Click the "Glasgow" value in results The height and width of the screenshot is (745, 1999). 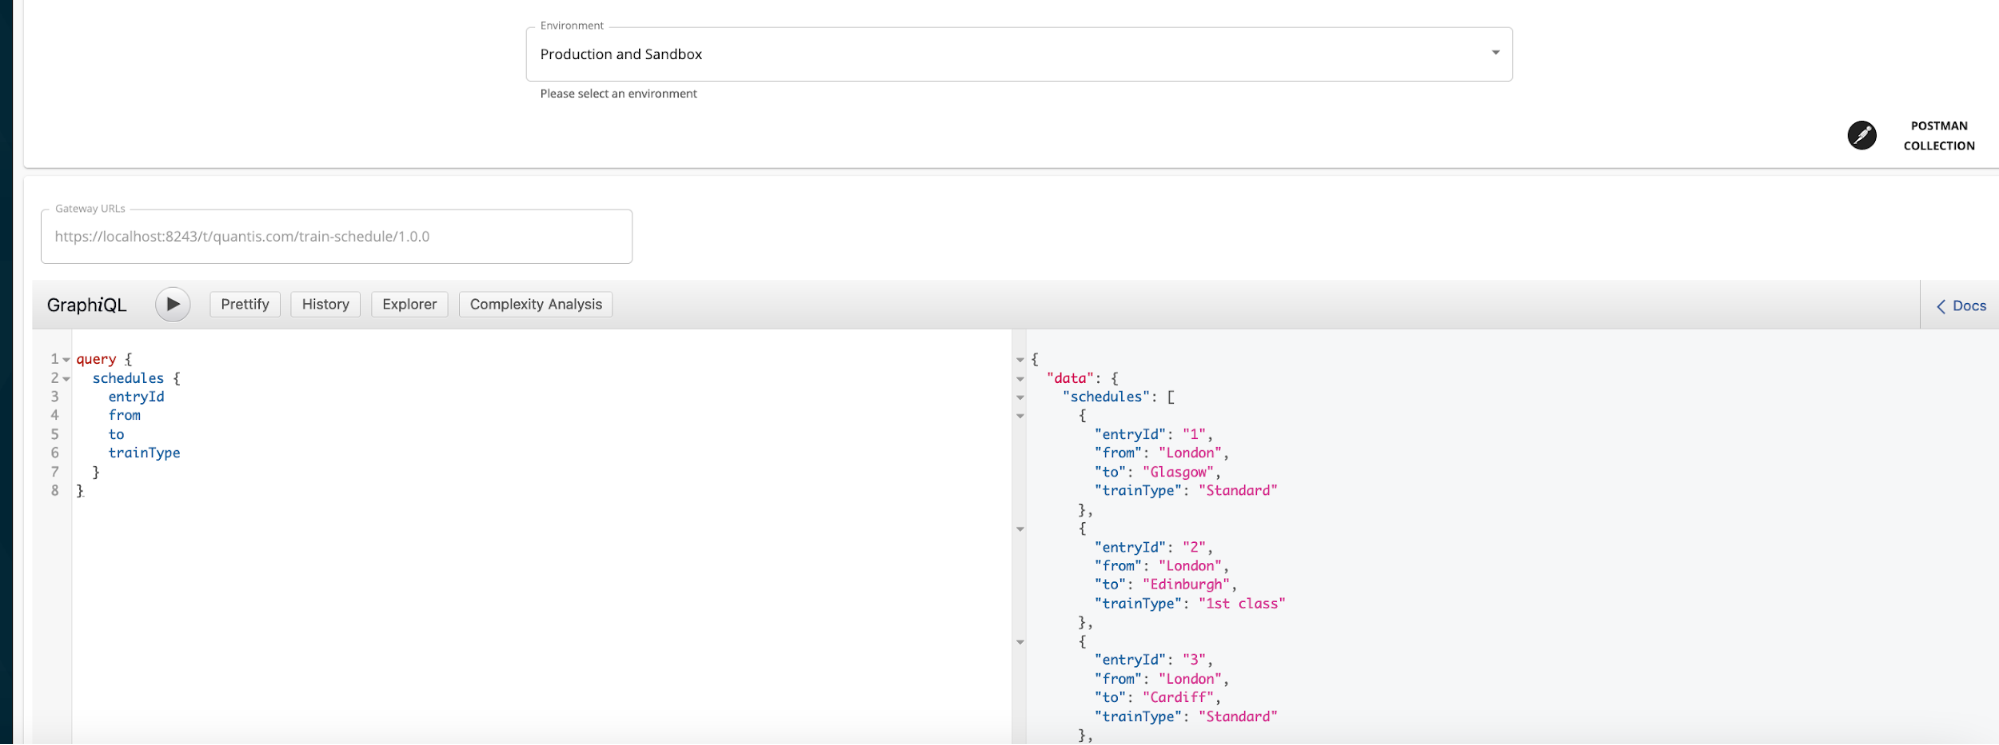point(1178,472)
